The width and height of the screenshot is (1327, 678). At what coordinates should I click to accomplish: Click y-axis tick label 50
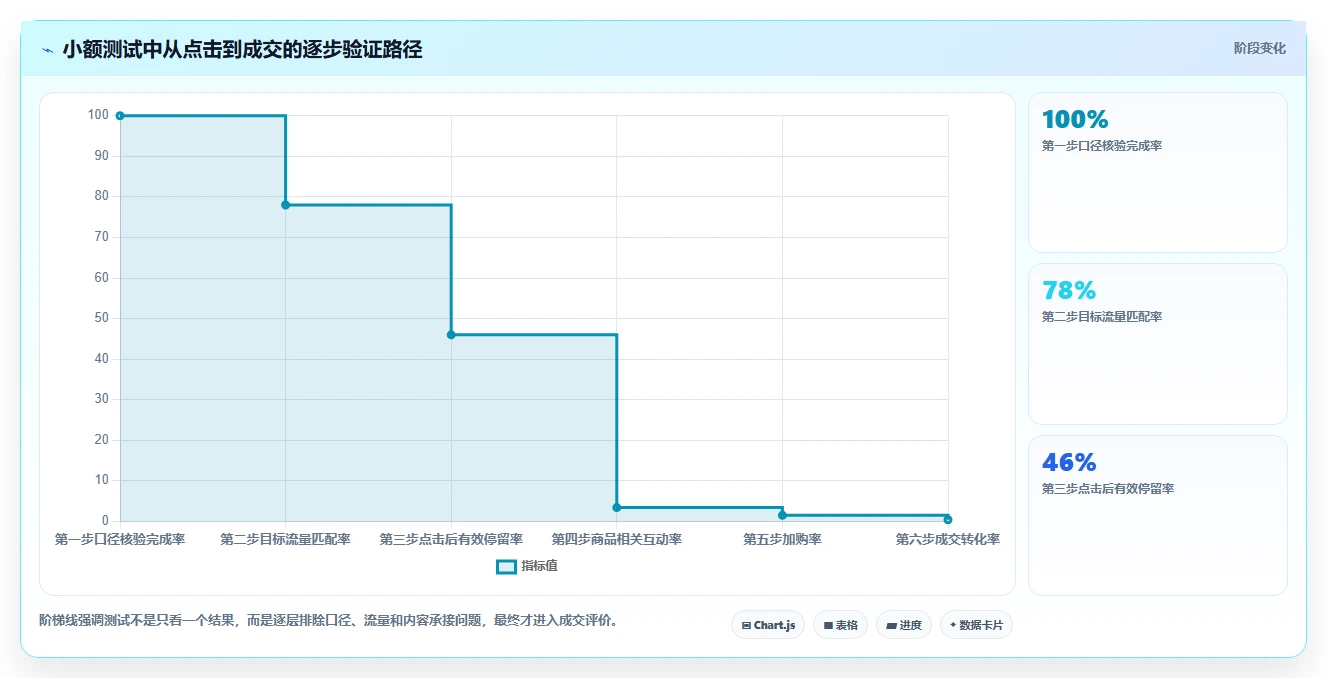tap(102, 318)
